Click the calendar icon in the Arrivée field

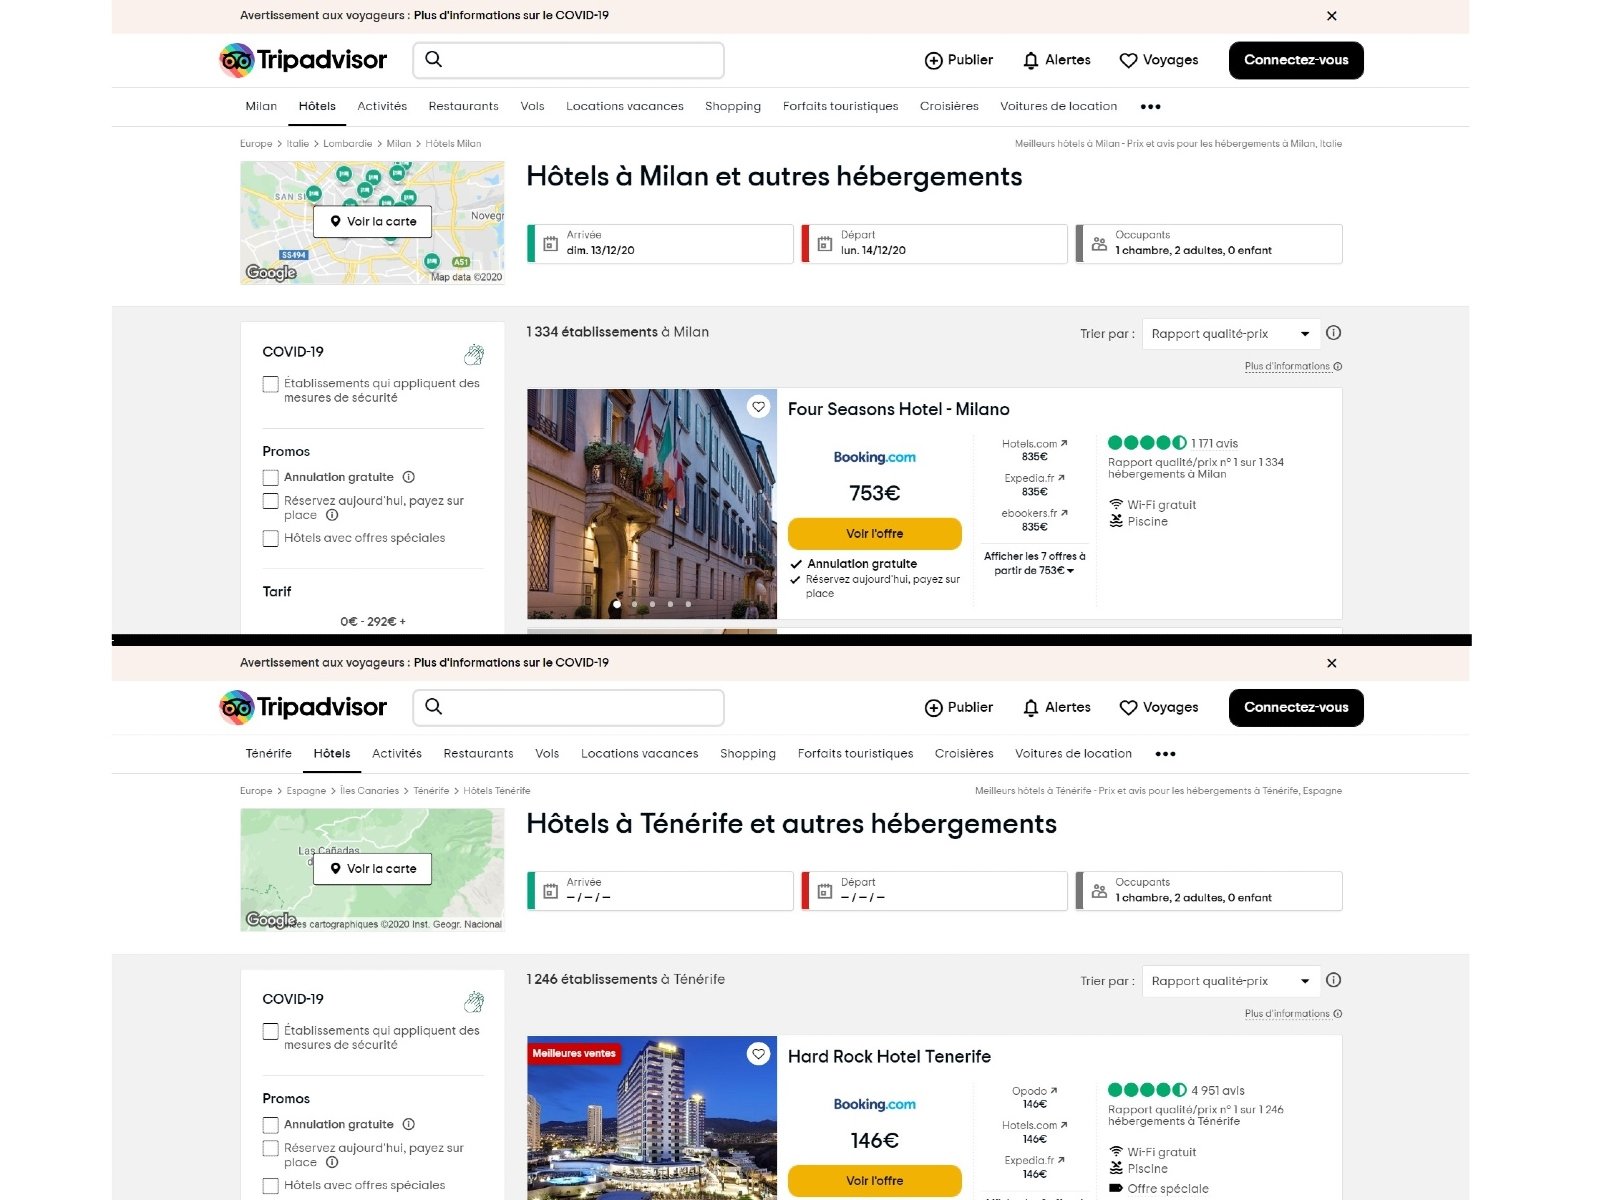tap(550, 243)
